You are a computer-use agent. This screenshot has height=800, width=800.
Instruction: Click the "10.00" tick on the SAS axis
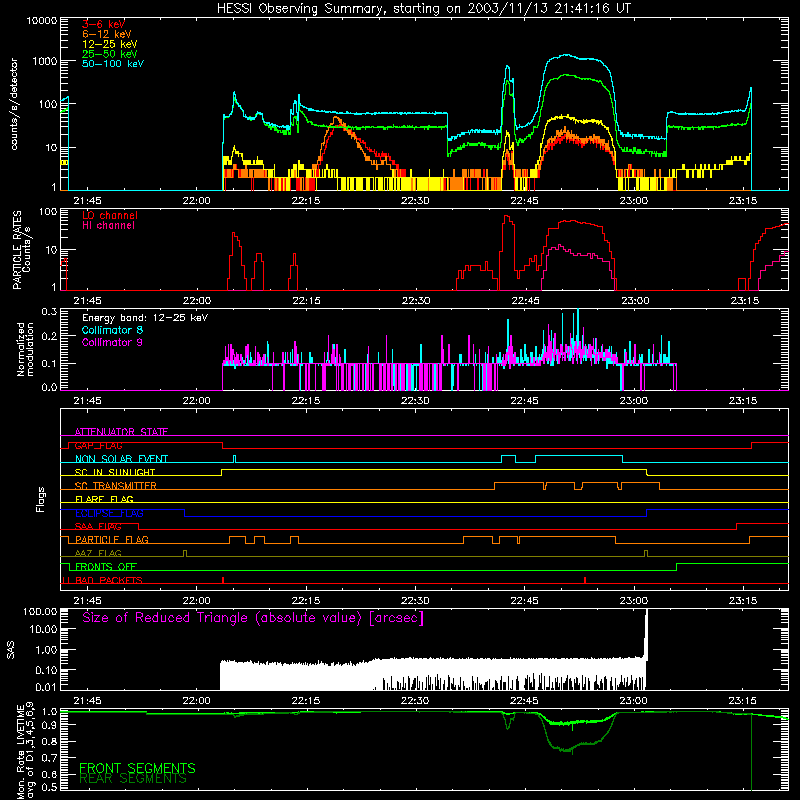pyautogui.click(x=43, y=629)
